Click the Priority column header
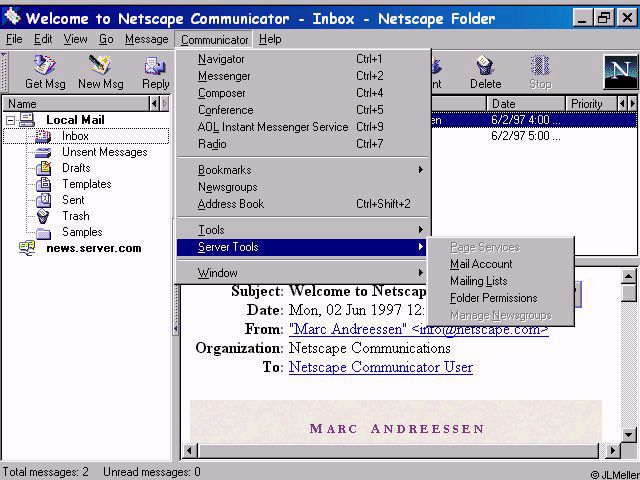The height and width of the screenshot is (480, 640). 591,104
